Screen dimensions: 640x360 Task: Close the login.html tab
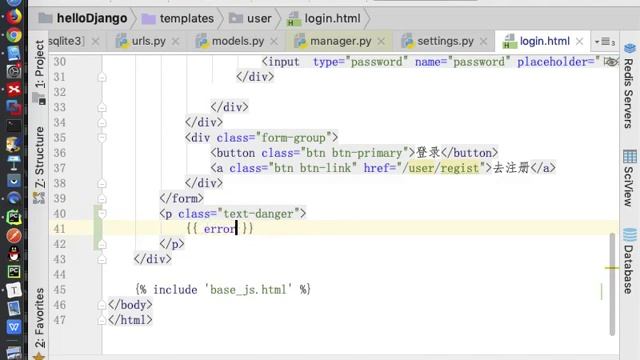tap(580, 42)
